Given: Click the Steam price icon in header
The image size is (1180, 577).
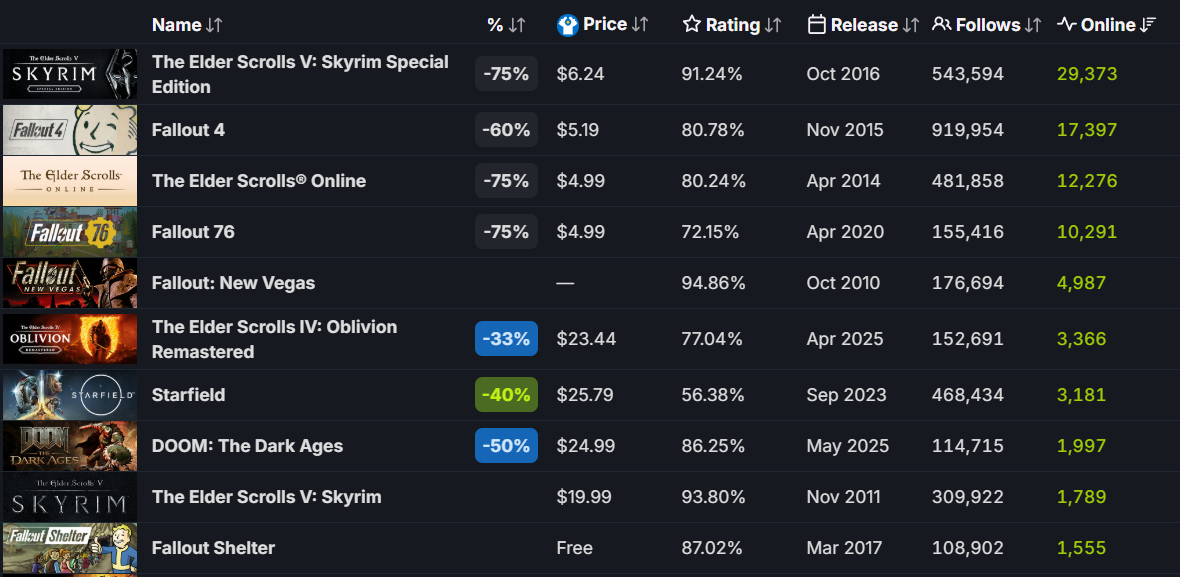Looking at the screenshot, I should tap(568, 25).
